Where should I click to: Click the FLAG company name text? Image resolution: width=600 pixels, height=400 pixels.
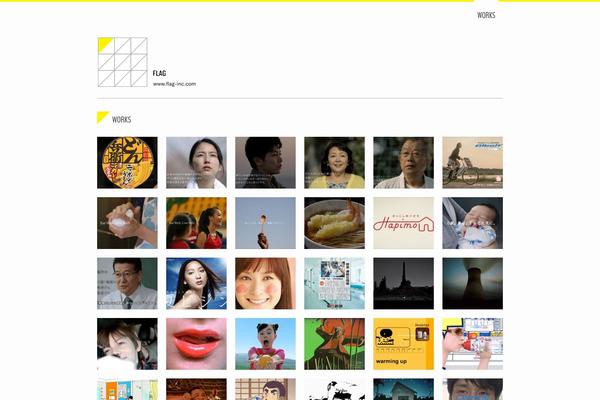point(159,73)
